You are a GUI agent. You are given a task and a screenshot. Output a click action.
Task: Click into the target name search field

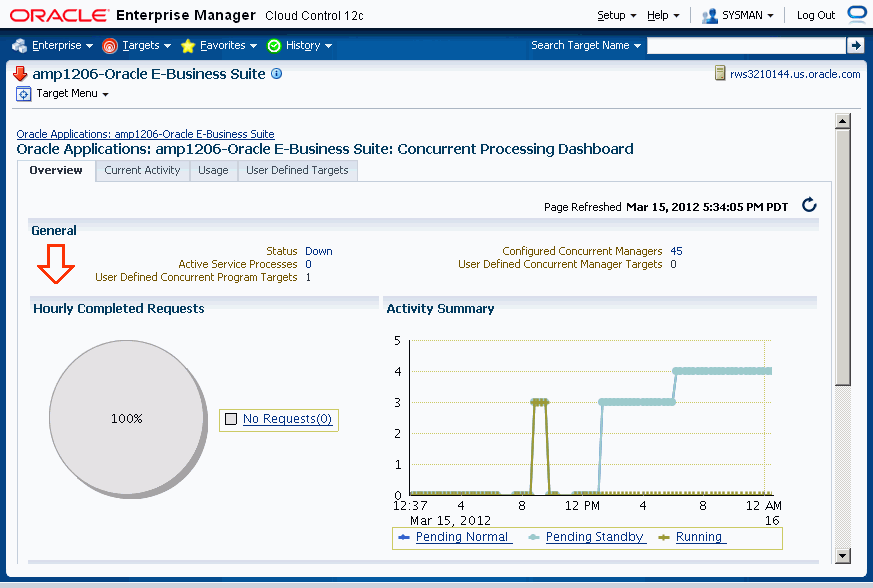coord(746,46)
